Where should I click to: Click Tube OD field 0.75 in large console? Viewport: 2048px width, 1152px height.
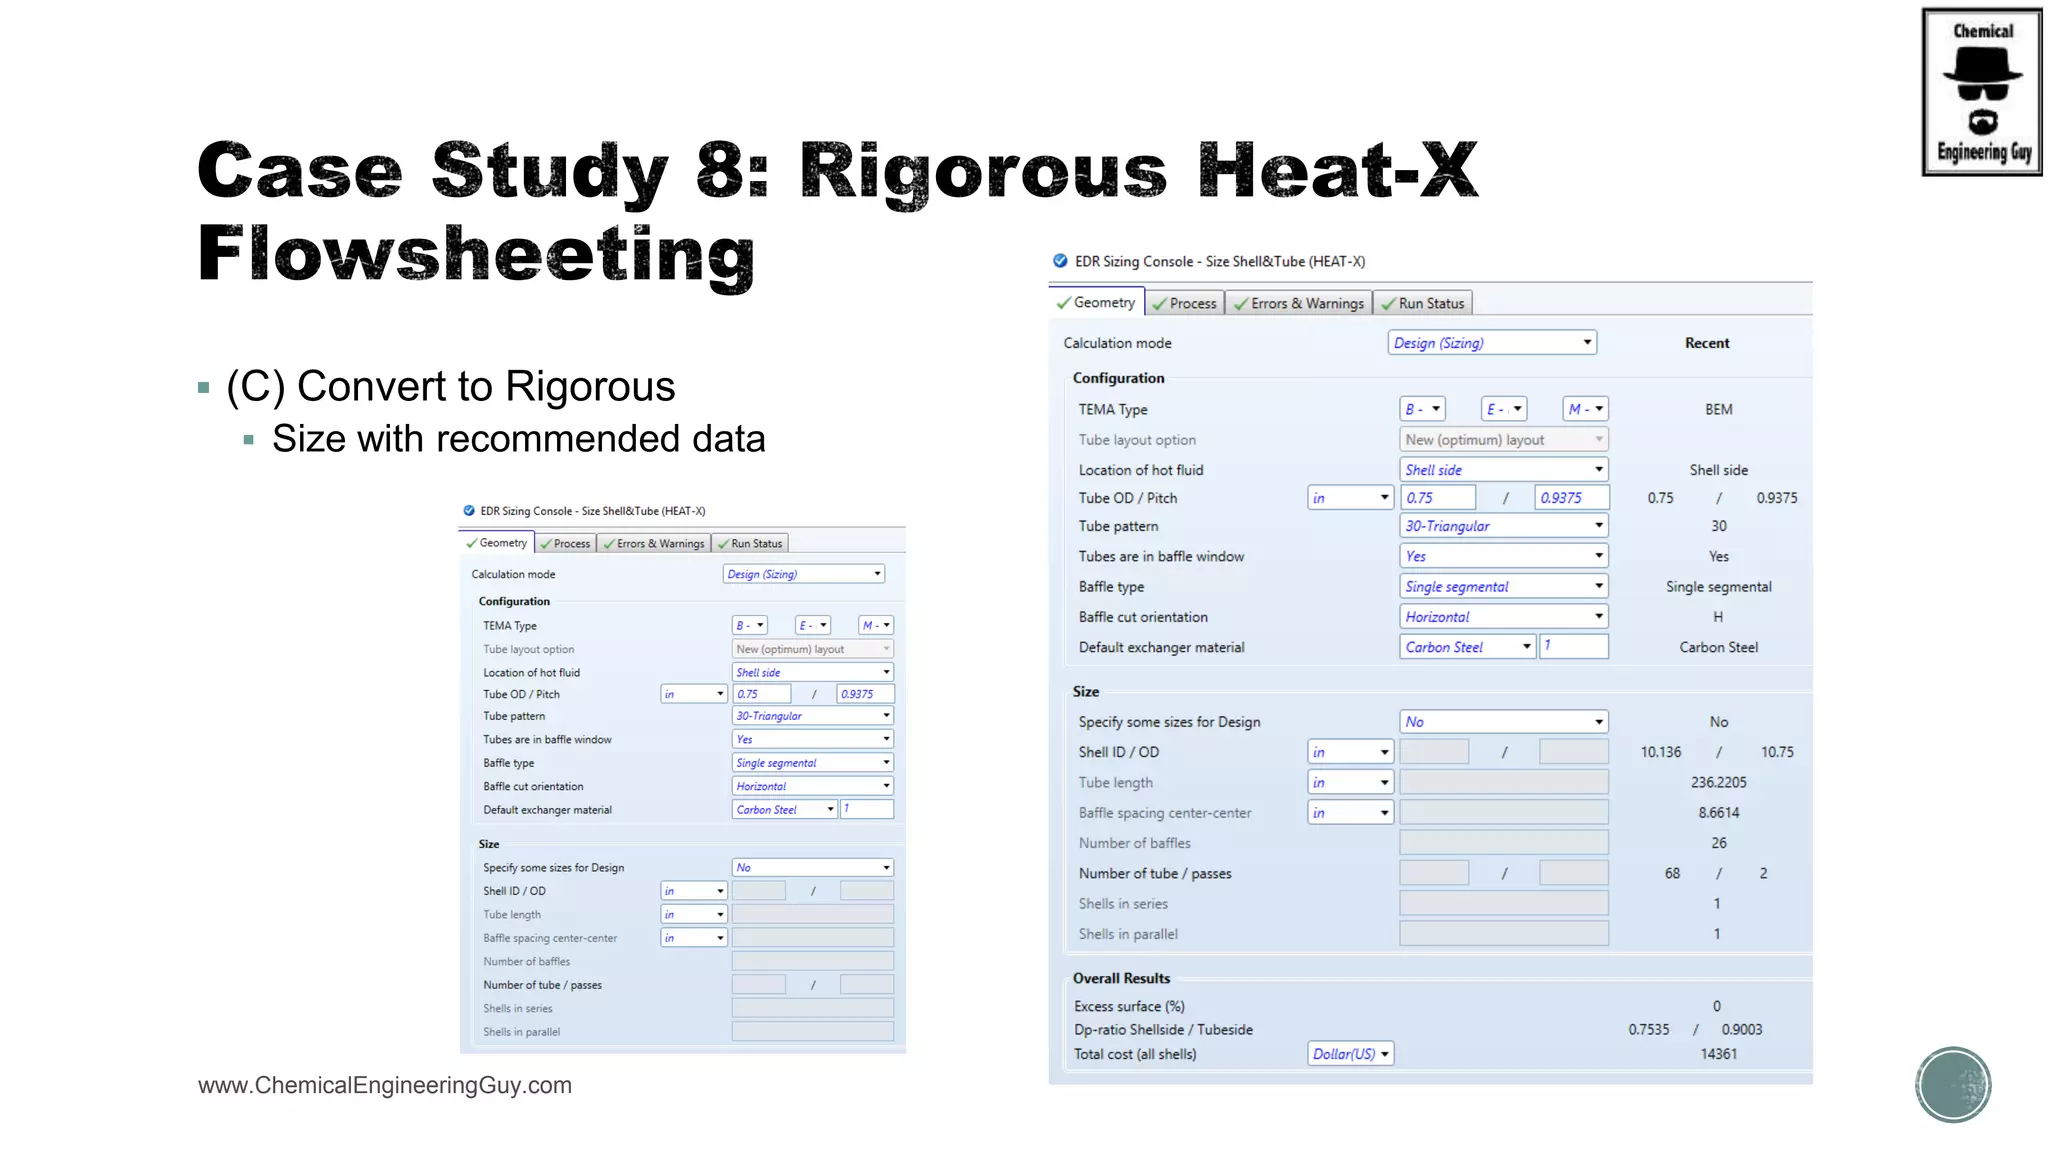click(1438, 498)
